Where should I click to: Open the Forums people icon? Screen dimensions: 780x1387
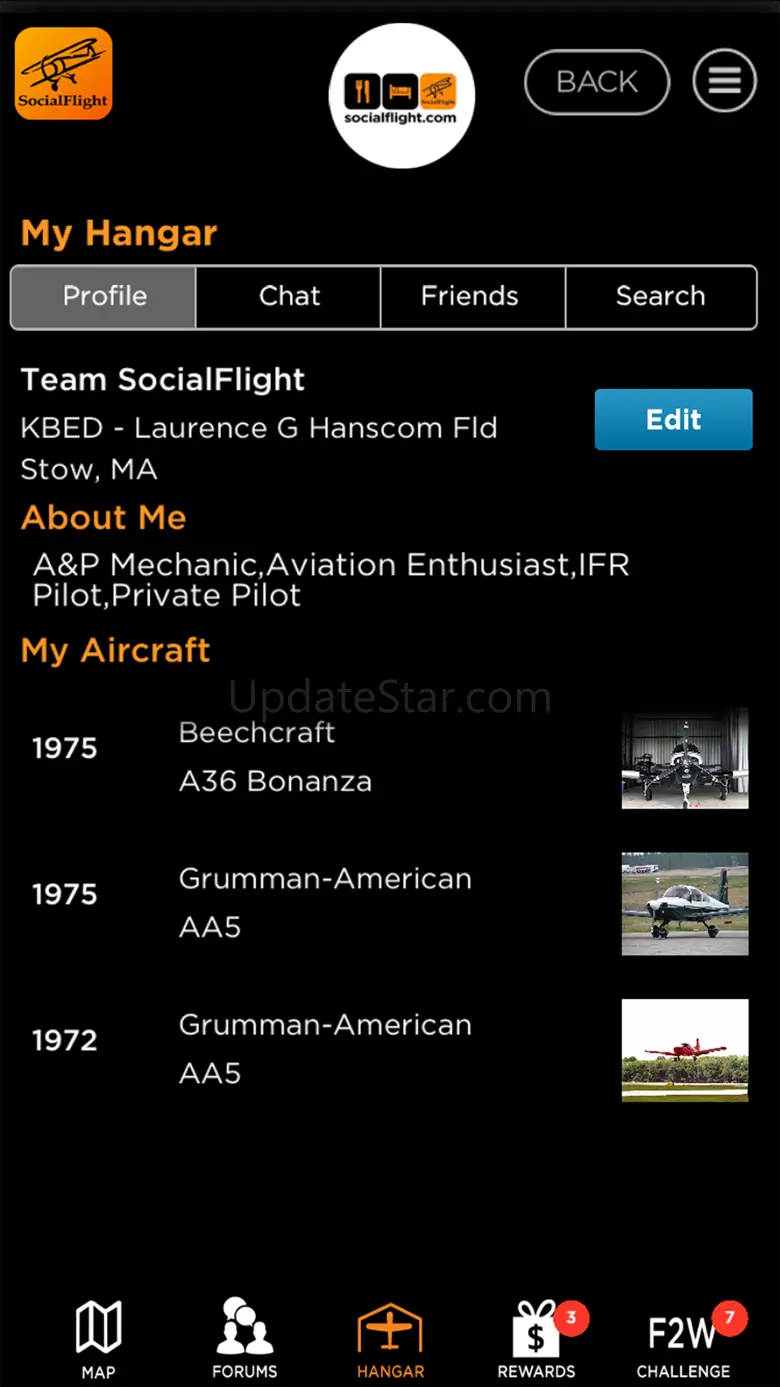[244, 1338]
